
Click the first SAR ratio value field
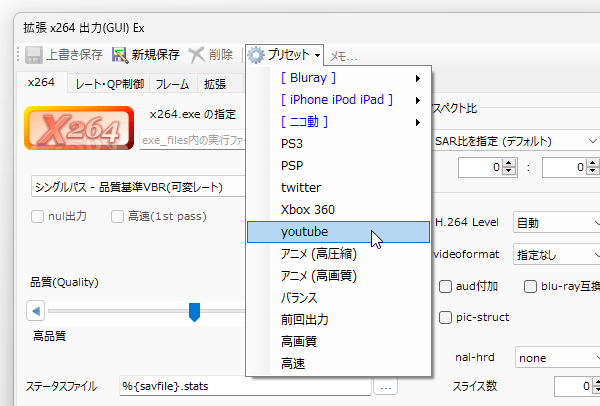click(480, 167)
